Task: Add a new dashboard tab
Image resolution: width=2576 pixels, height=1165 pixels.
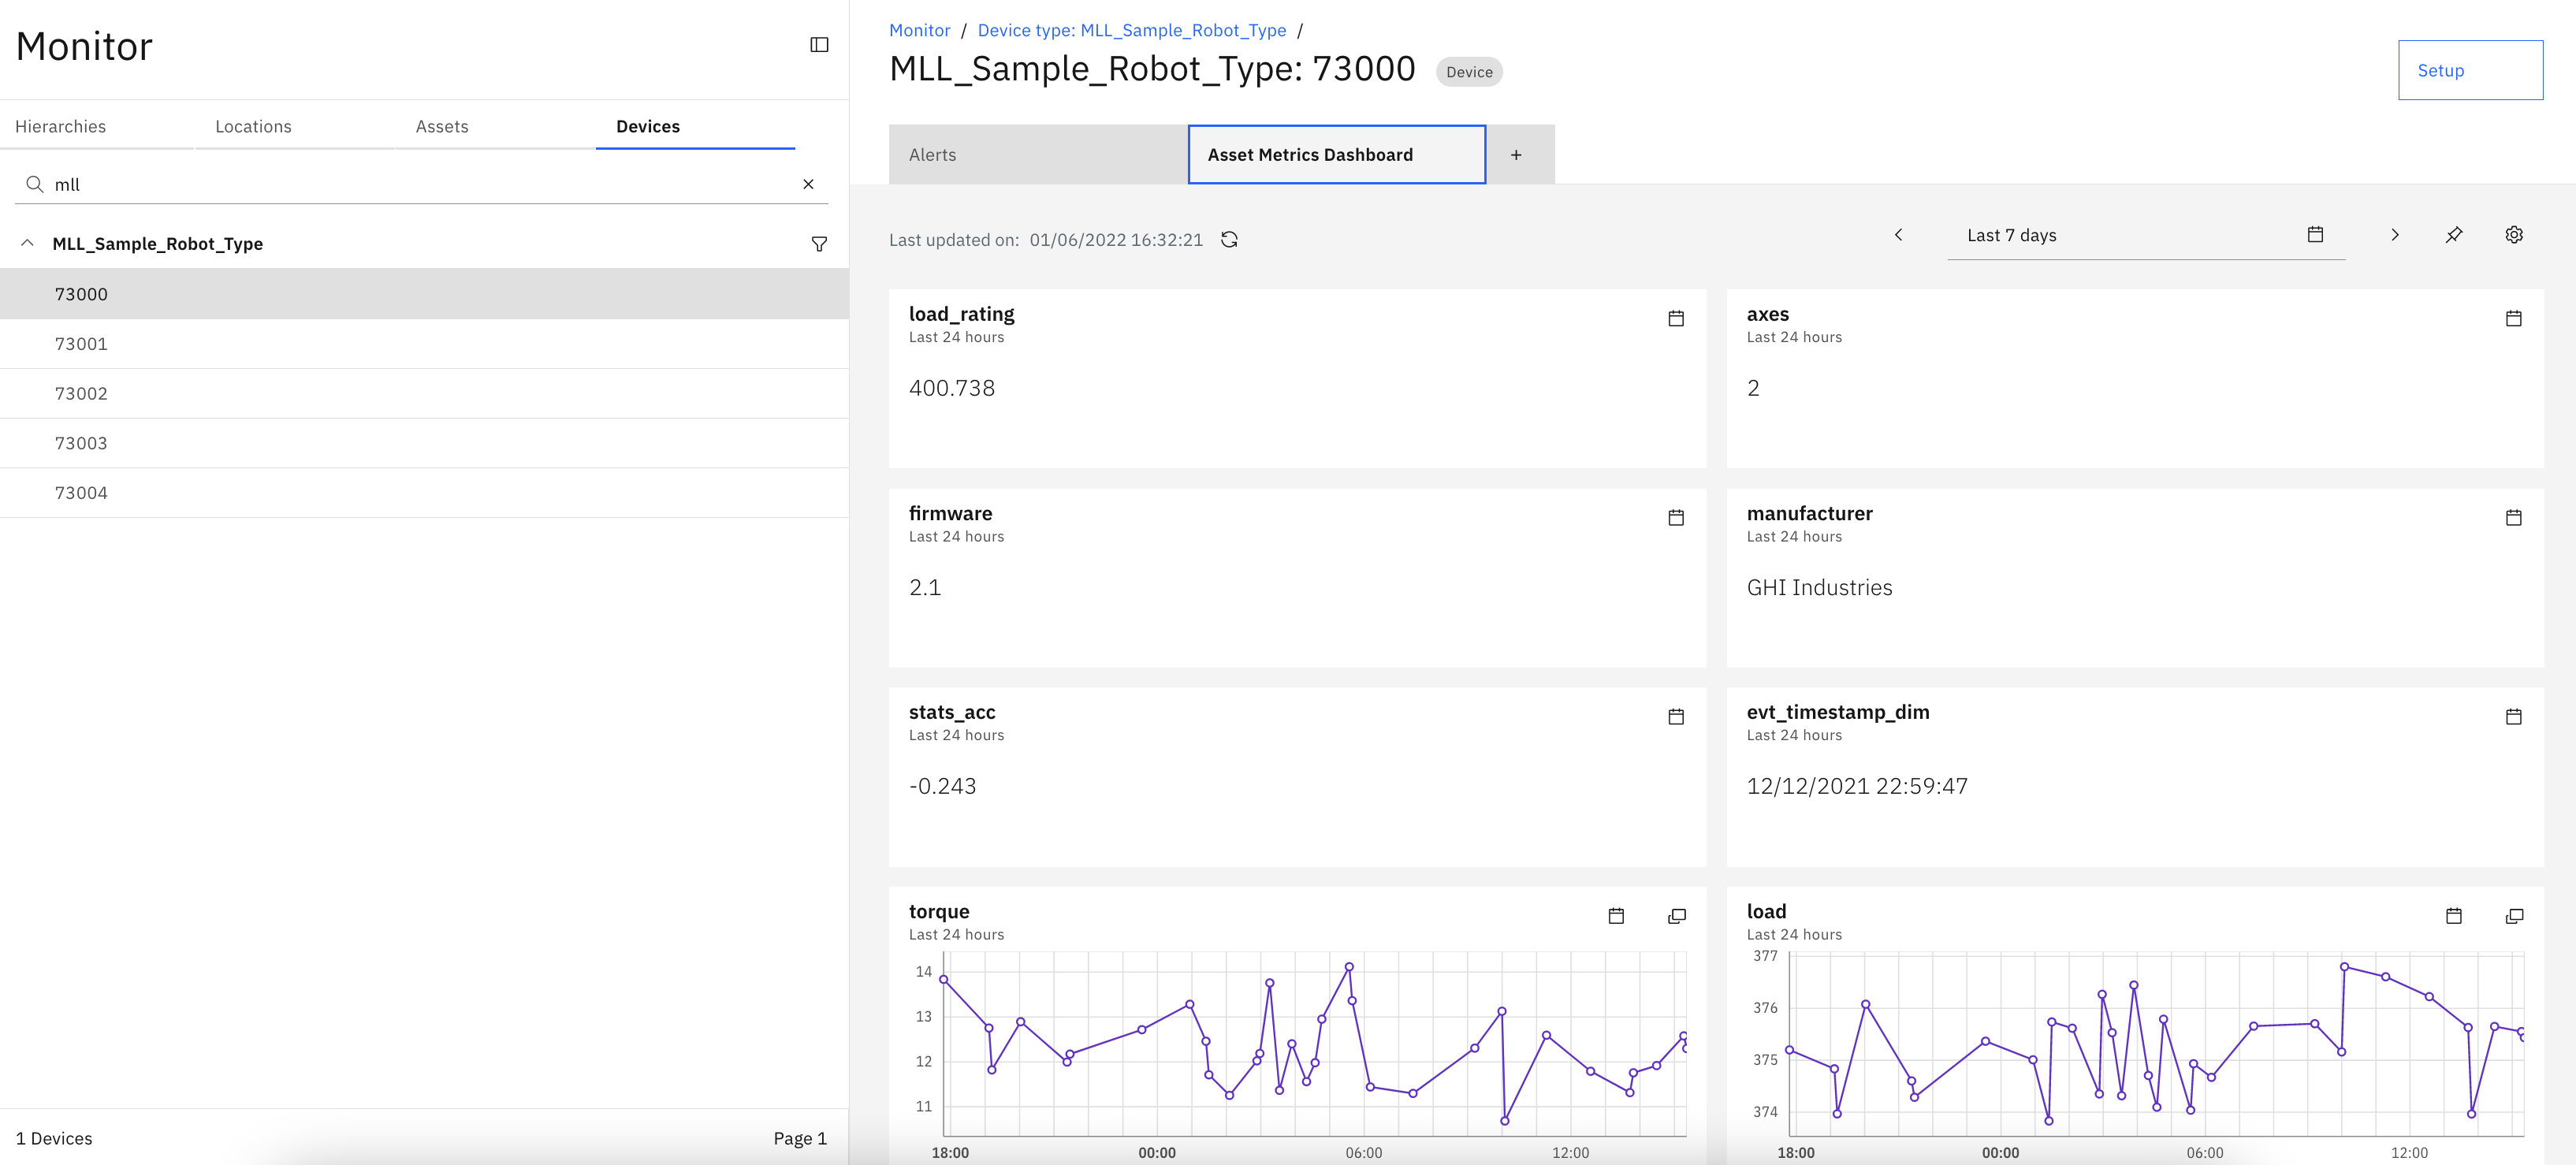Action: [1516, 155]
